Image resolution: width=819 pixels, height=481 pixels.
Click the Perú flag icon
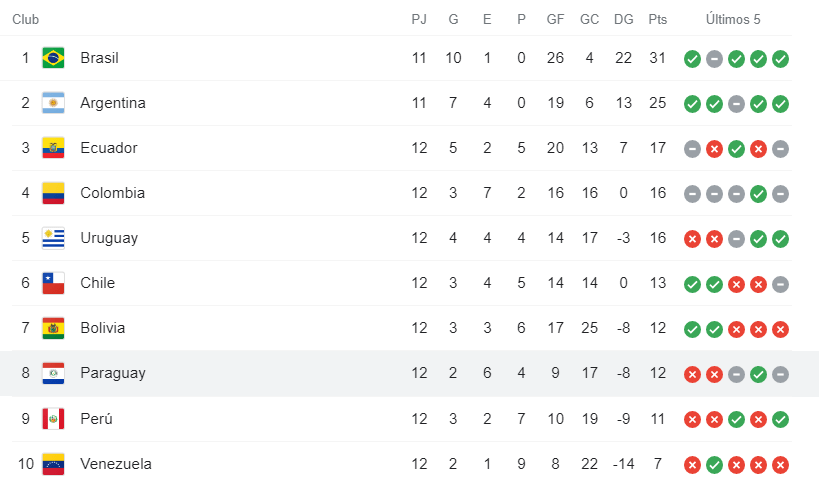[x=53, y=418]
